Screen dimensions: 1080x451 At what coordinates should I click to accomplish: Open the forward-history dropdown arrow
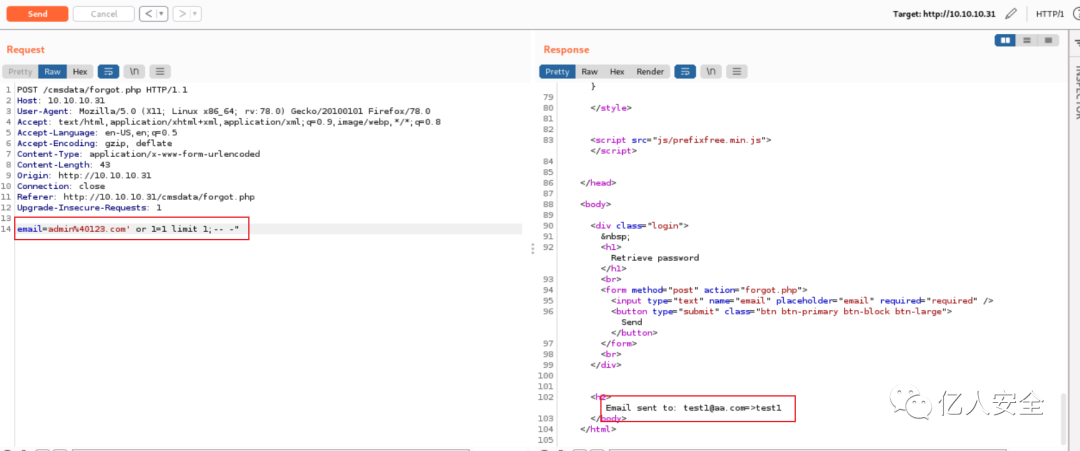coord(196,14)
